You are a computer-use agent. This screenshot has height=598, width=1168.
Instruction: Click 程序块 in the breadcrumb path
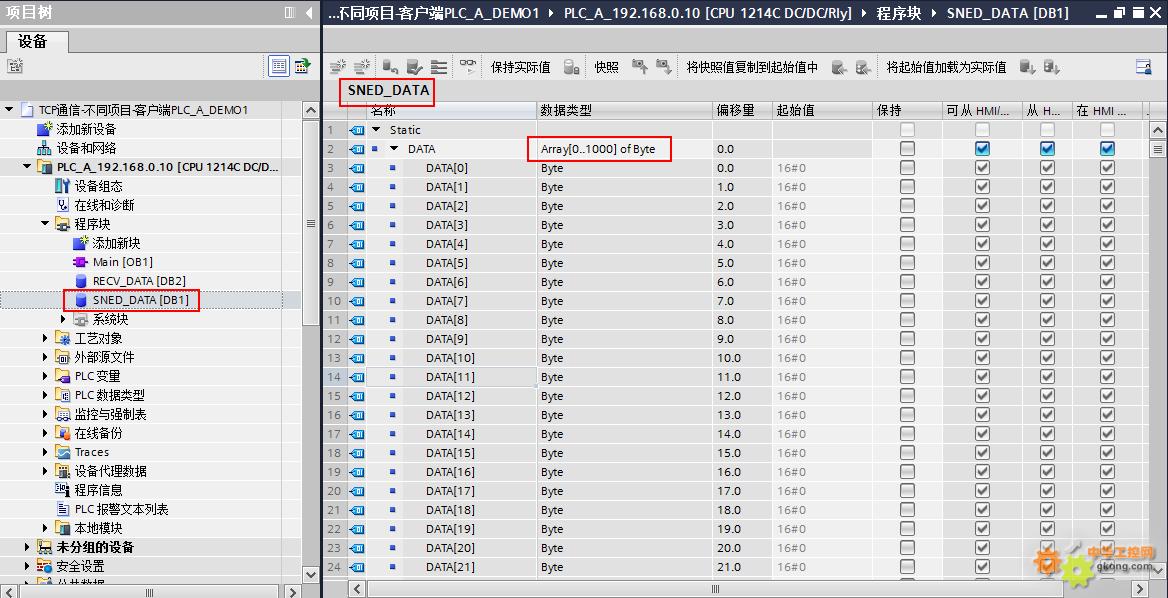coord(899,13)
